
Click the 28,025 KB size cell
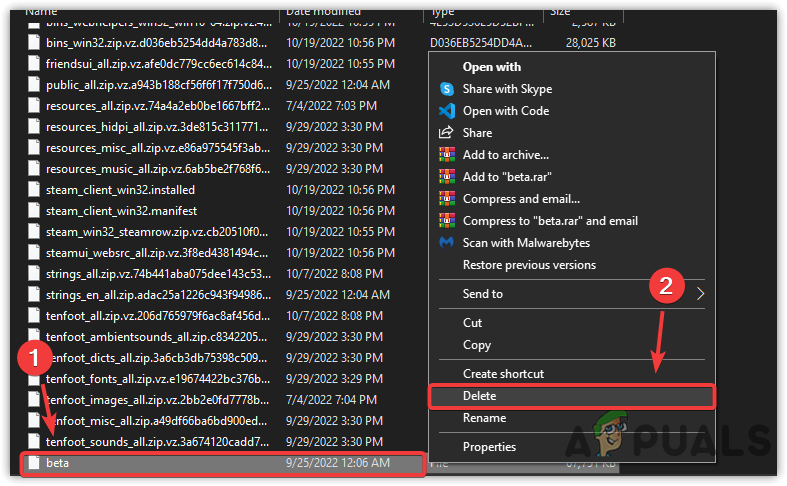pos(591,43)
